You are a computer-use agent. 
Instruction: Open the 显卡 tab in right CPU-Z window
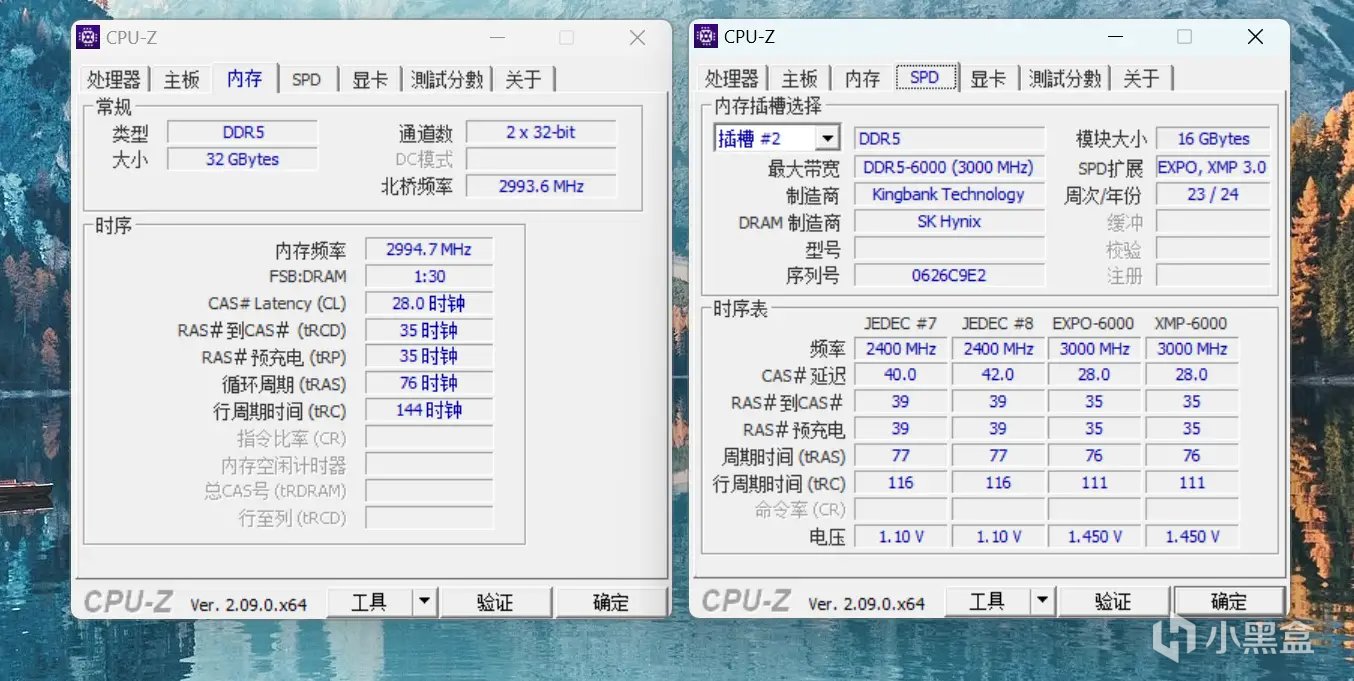(988, 79)
